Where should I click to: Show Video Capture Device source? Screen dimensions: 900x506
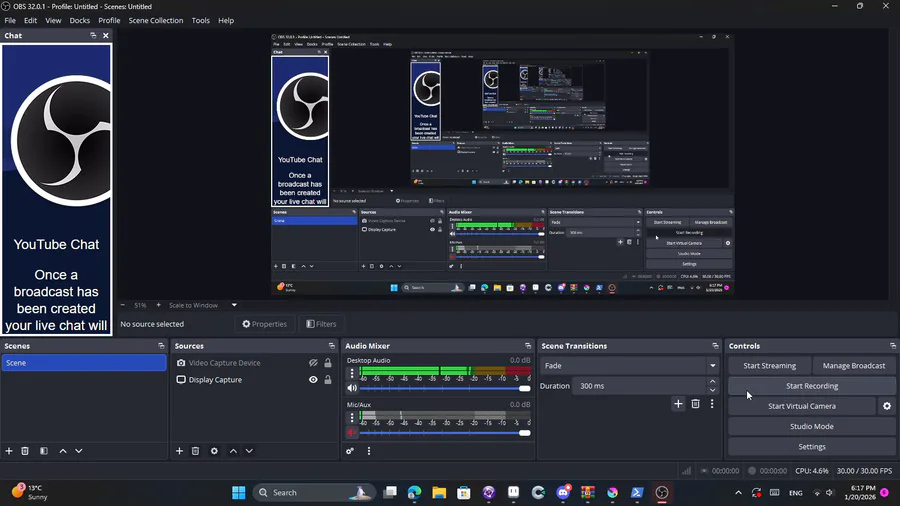point(313,363)
